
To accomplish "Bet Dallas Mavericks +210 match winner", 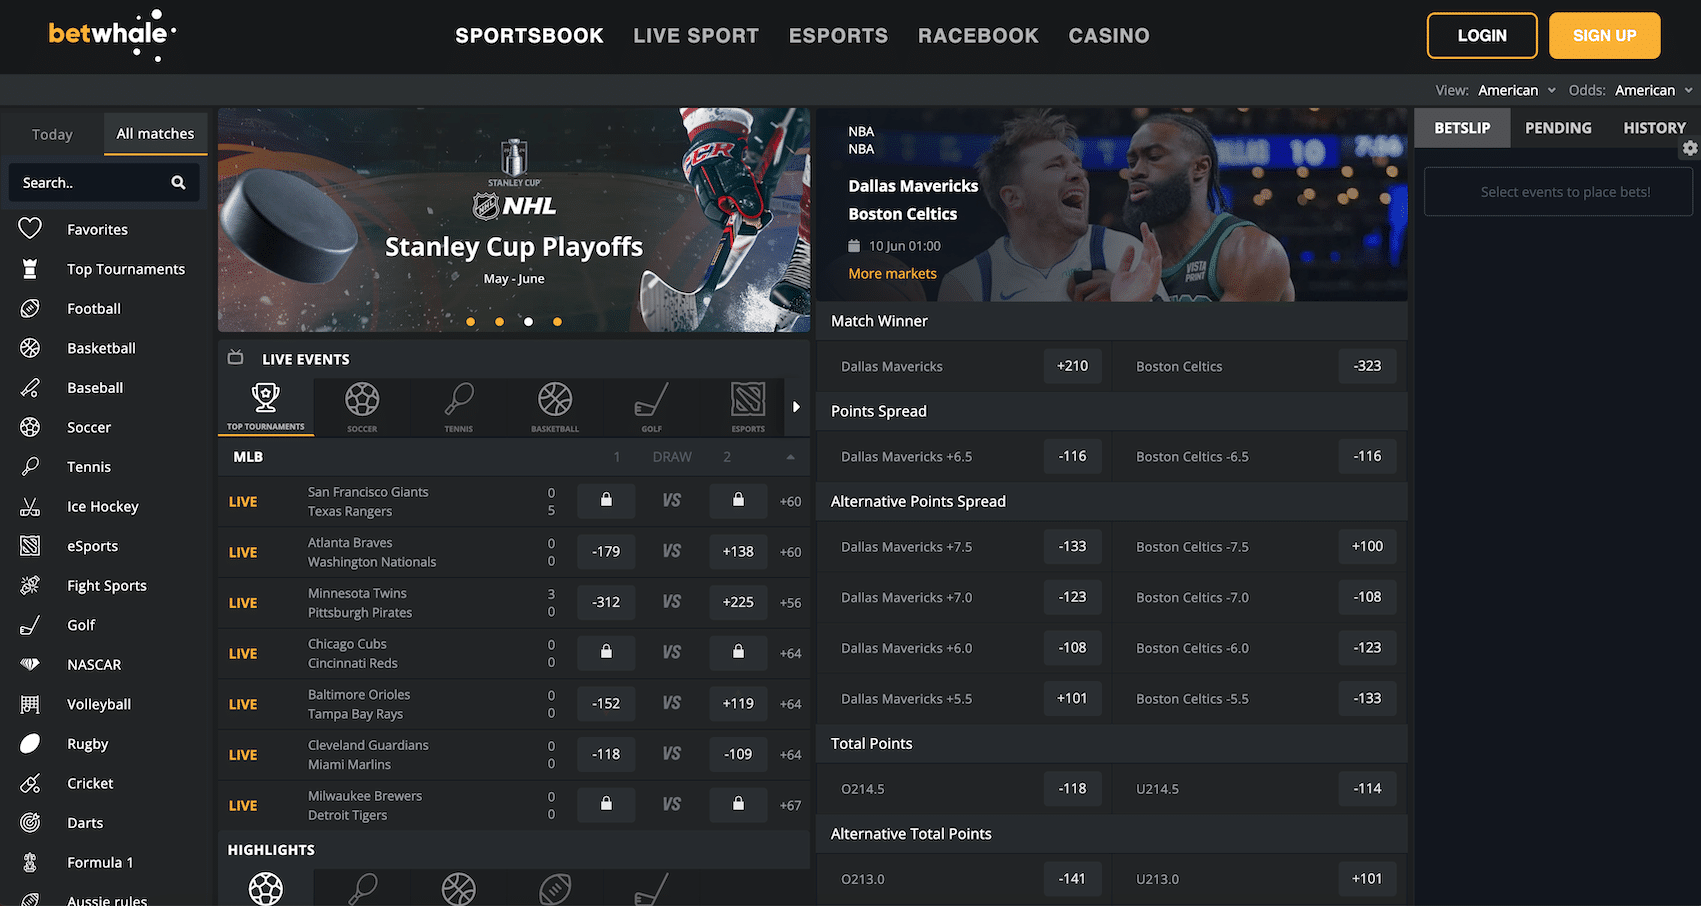I will (1072, 366).
